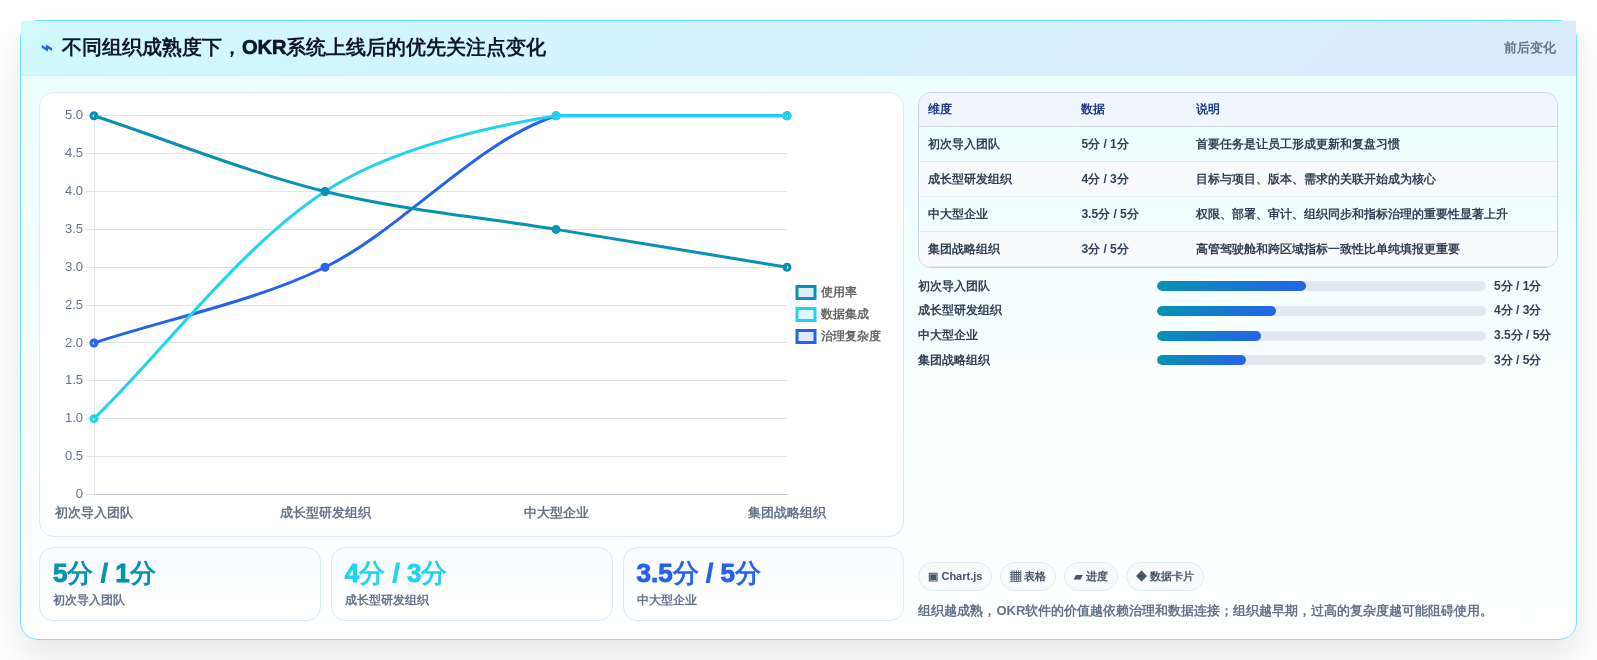Click the 数据 table column header

pyautogui.click(x=1093, y=110)
